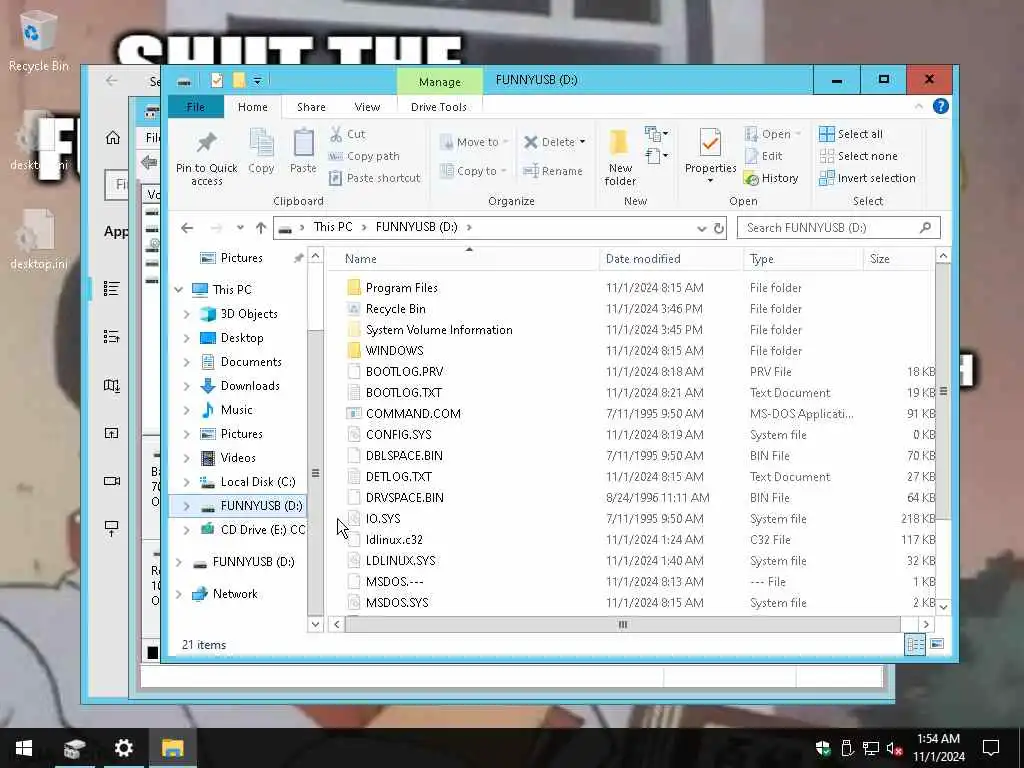Click Pin to Quick access icon

click(206, 157)
